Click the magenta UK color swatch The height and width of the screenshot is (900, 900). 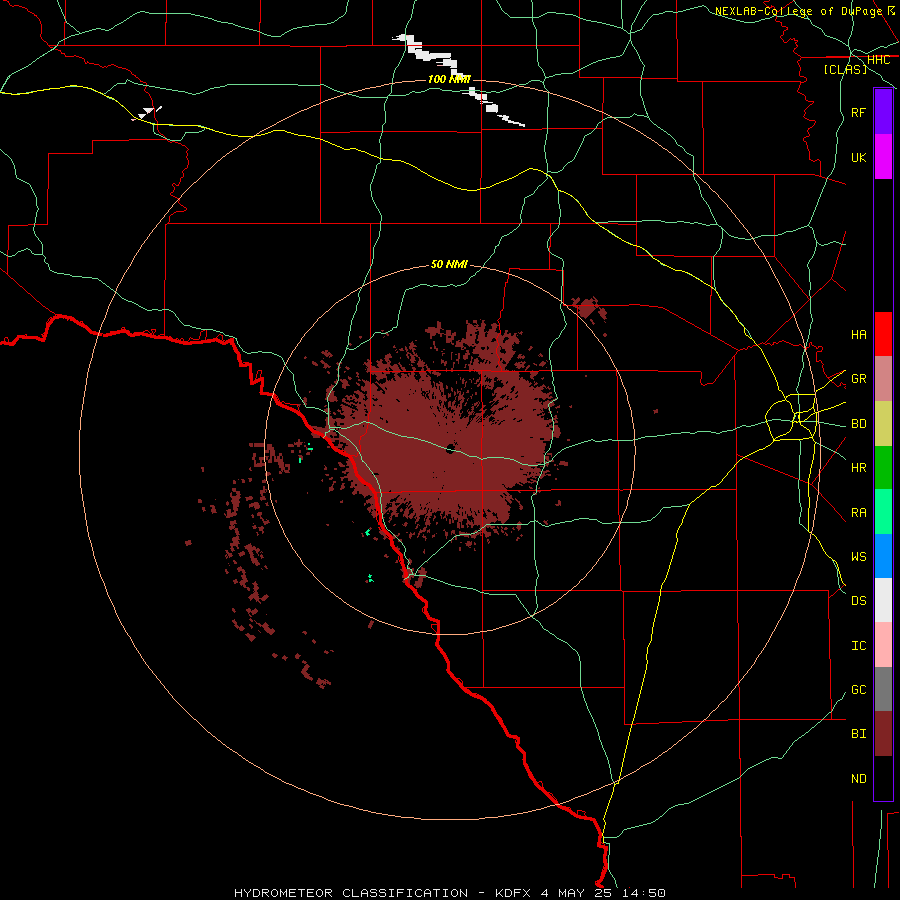tap(883, 157)
